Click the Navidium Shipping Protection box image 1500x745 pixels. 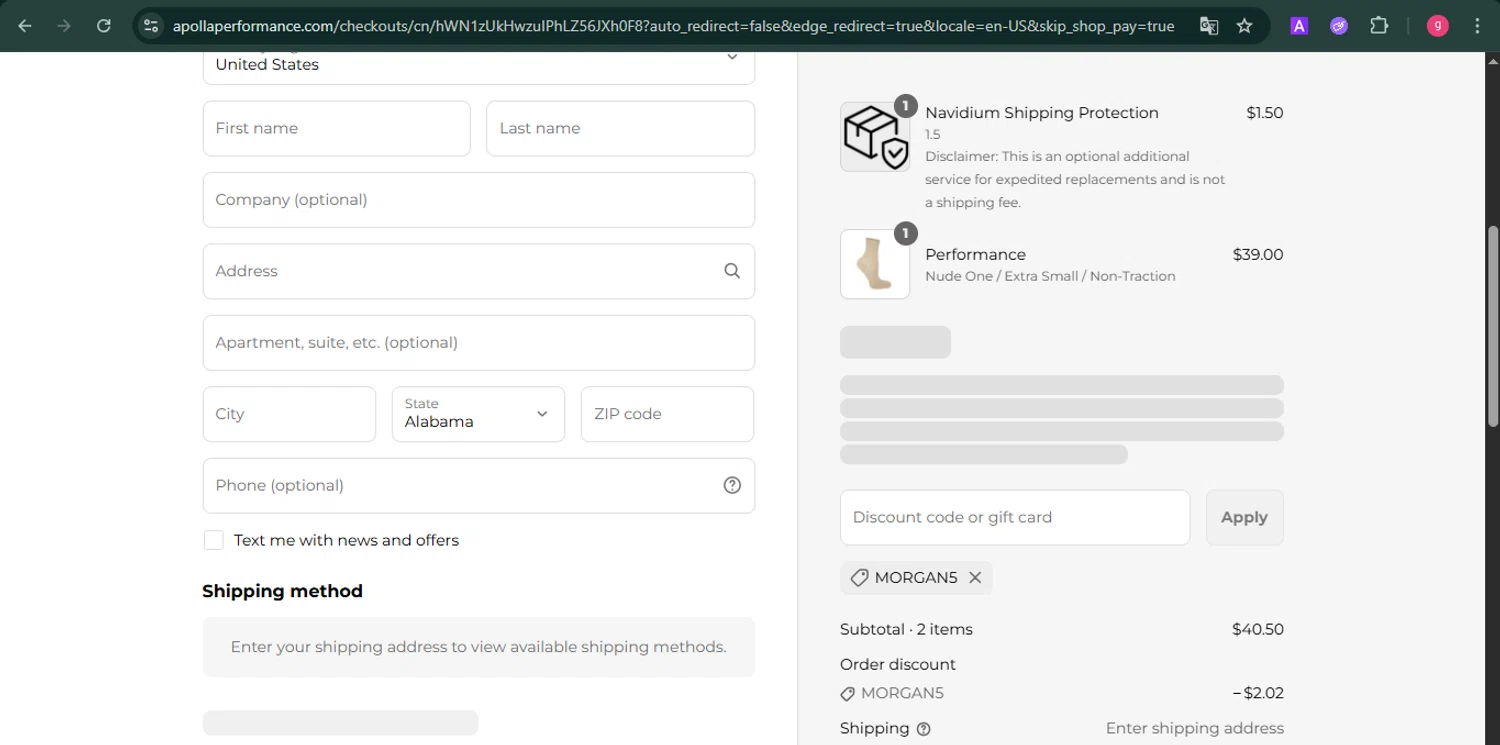pos(875,136)
